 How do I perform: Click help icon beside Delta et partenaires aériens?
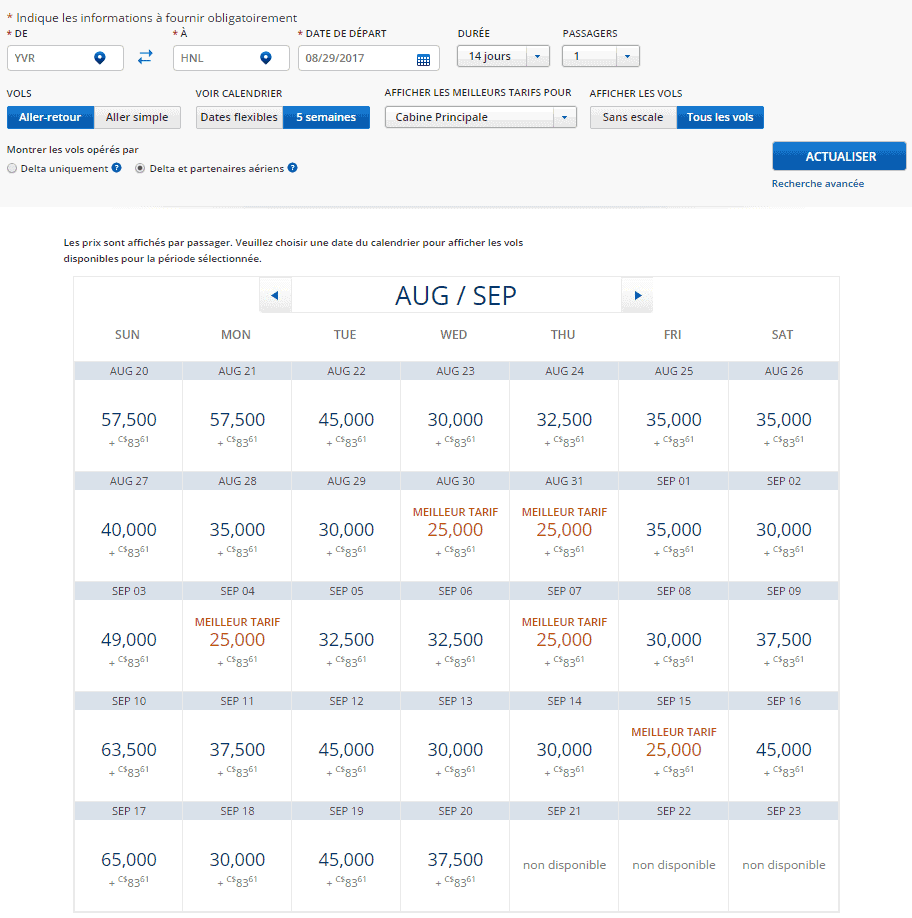(x=292, y=168)
